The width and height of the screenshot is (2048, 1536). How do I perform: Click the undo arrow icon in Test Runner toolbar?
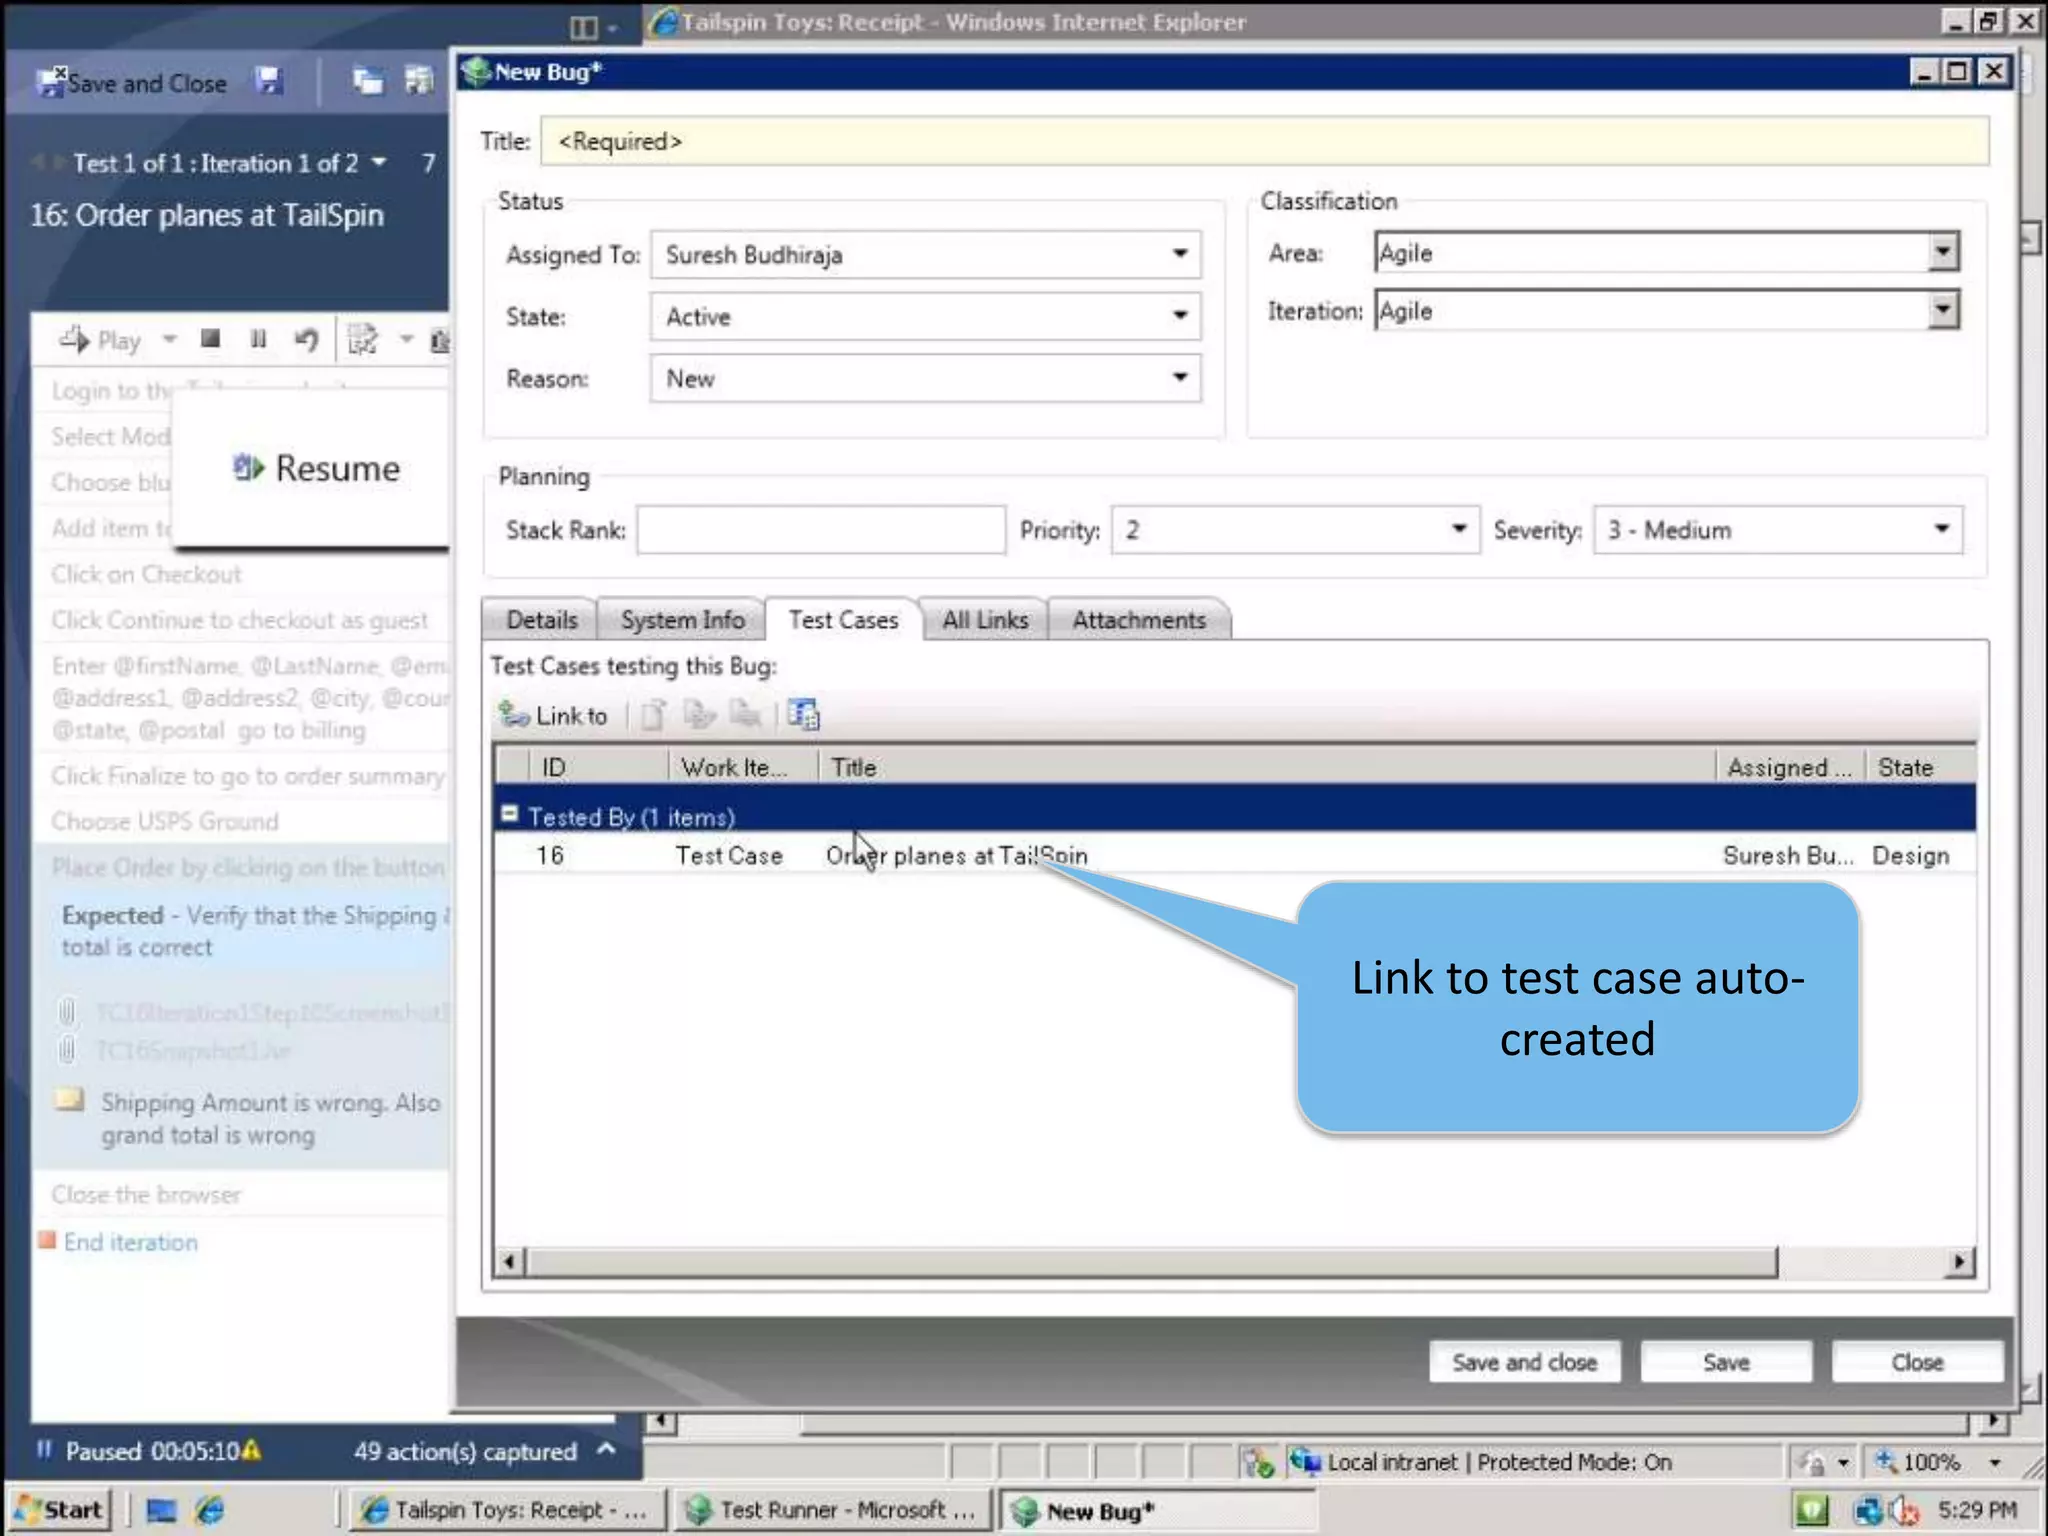[306, 340]
